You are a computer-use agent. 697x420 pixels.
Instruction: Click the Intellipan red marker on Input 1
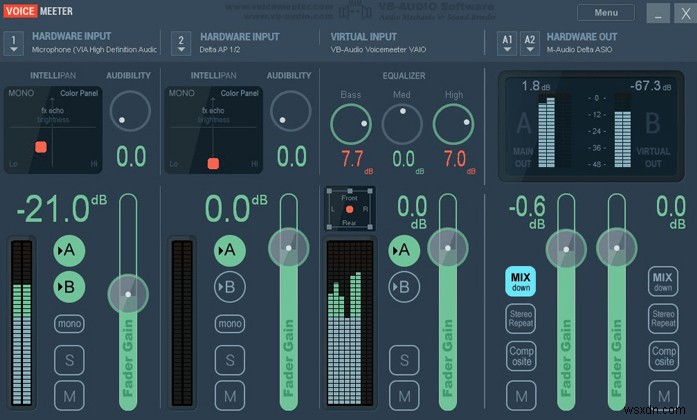point(41,147)
